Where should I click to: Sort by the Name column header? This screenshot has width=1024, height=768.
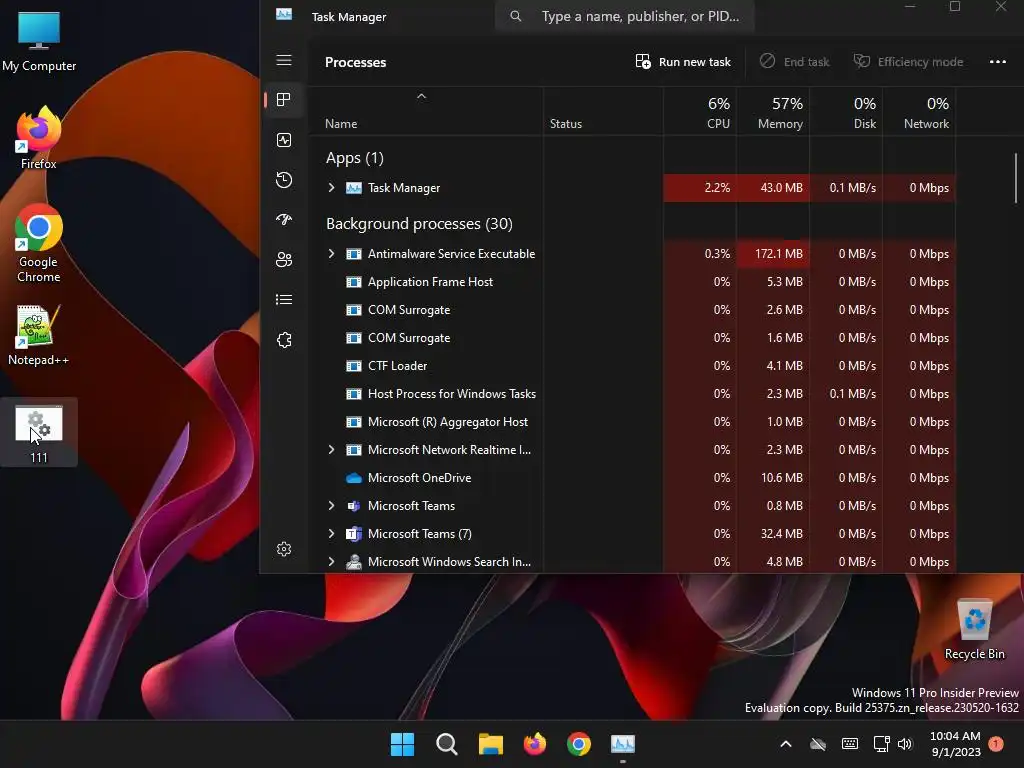pyautogui.click(x=425, y=112)
